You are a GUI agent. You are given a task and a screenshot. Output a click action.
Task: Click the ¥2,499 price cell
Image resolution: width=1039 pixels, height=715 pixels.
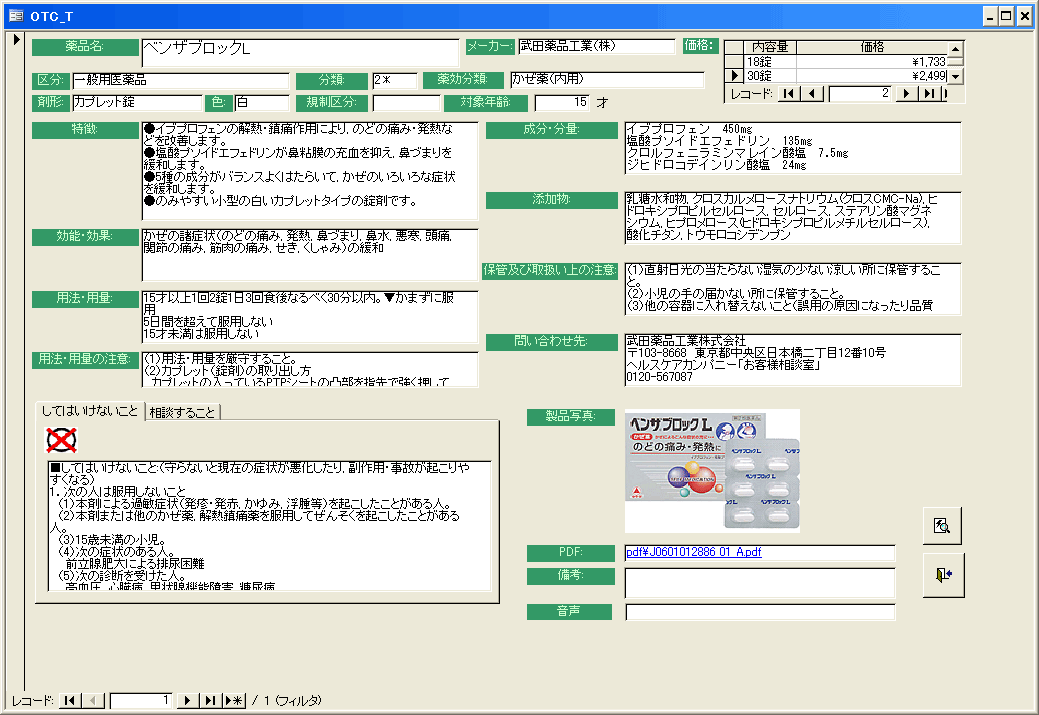coord(871,76)
